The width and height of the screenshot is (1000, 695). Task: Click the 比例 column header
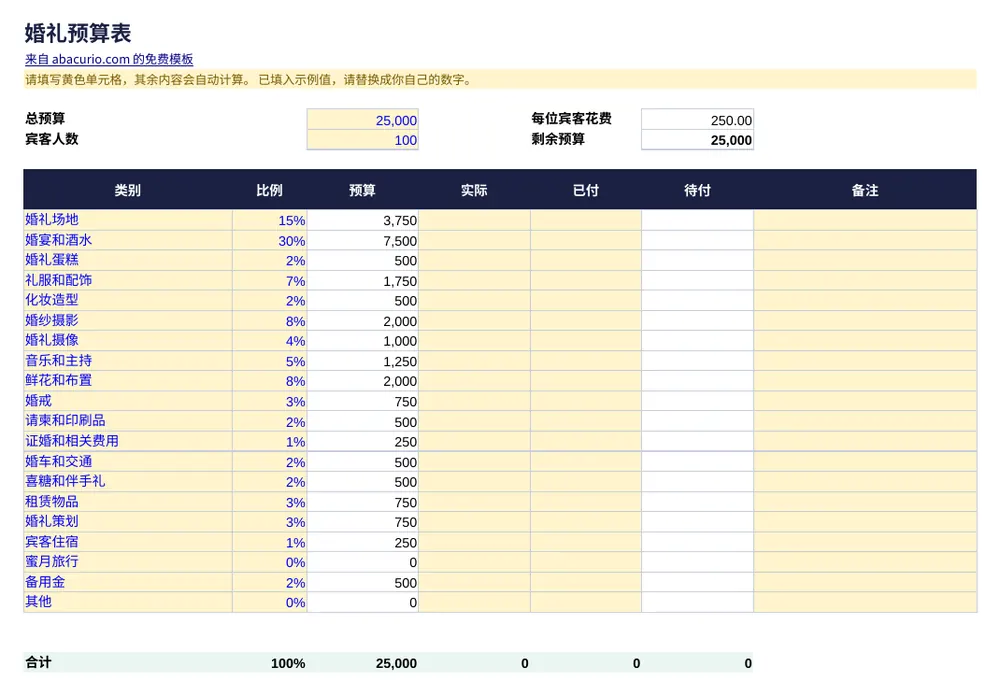tap(269, 190)
